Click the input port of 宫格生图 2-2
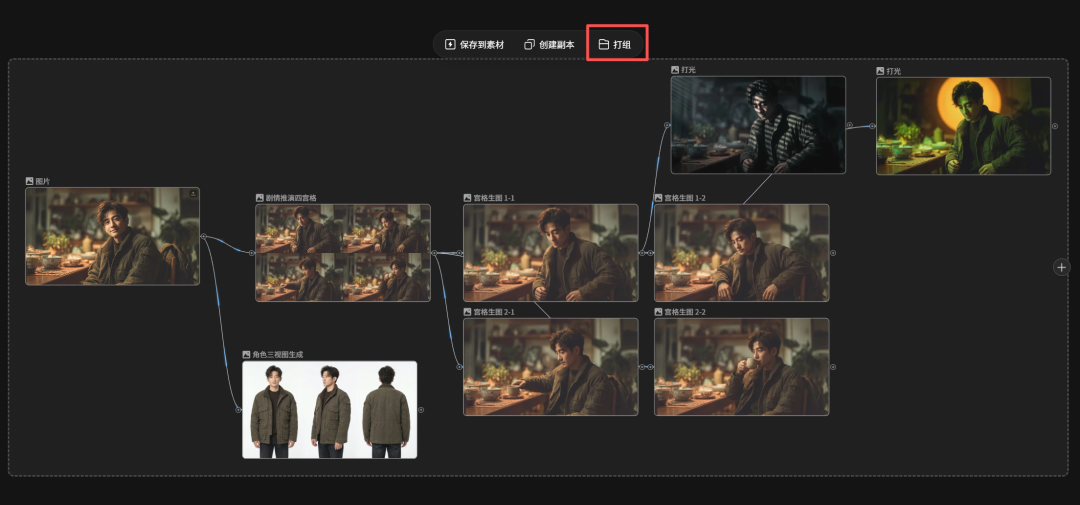The image size is (1080, 505). point(650,367)
